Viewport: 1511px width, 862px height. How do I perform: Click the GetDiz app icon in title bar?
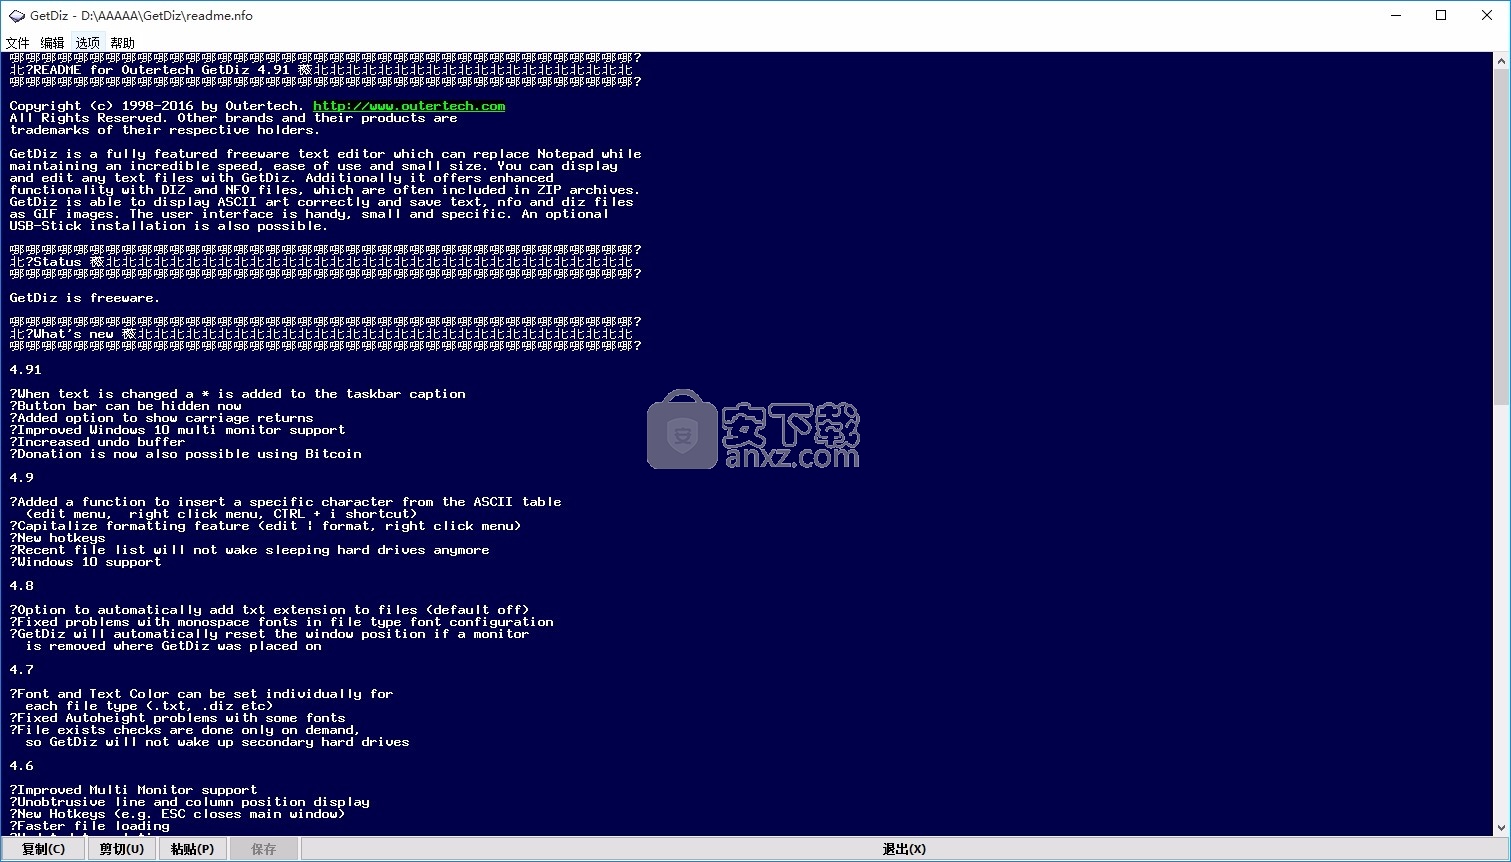(16, 16)
